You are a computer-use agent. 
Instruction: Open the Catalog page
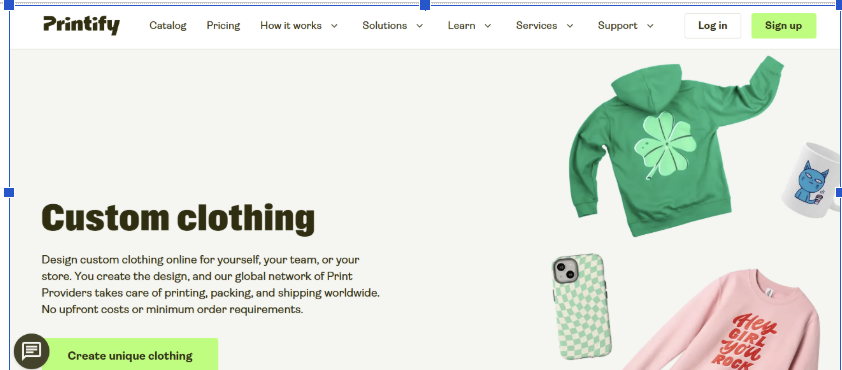point(168,26)
